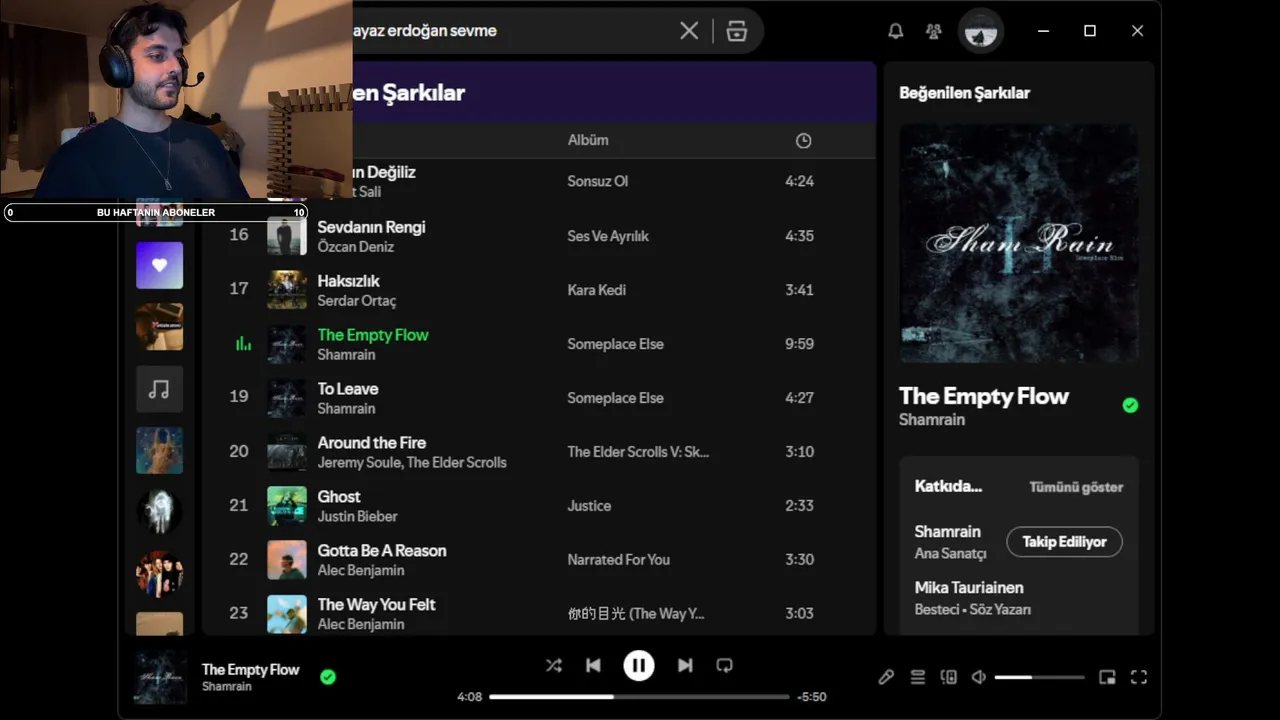The width and height of the screenshot is (1280, 720).
Task: Select the Sevdanın Rengi track
Action: point(371,227)
